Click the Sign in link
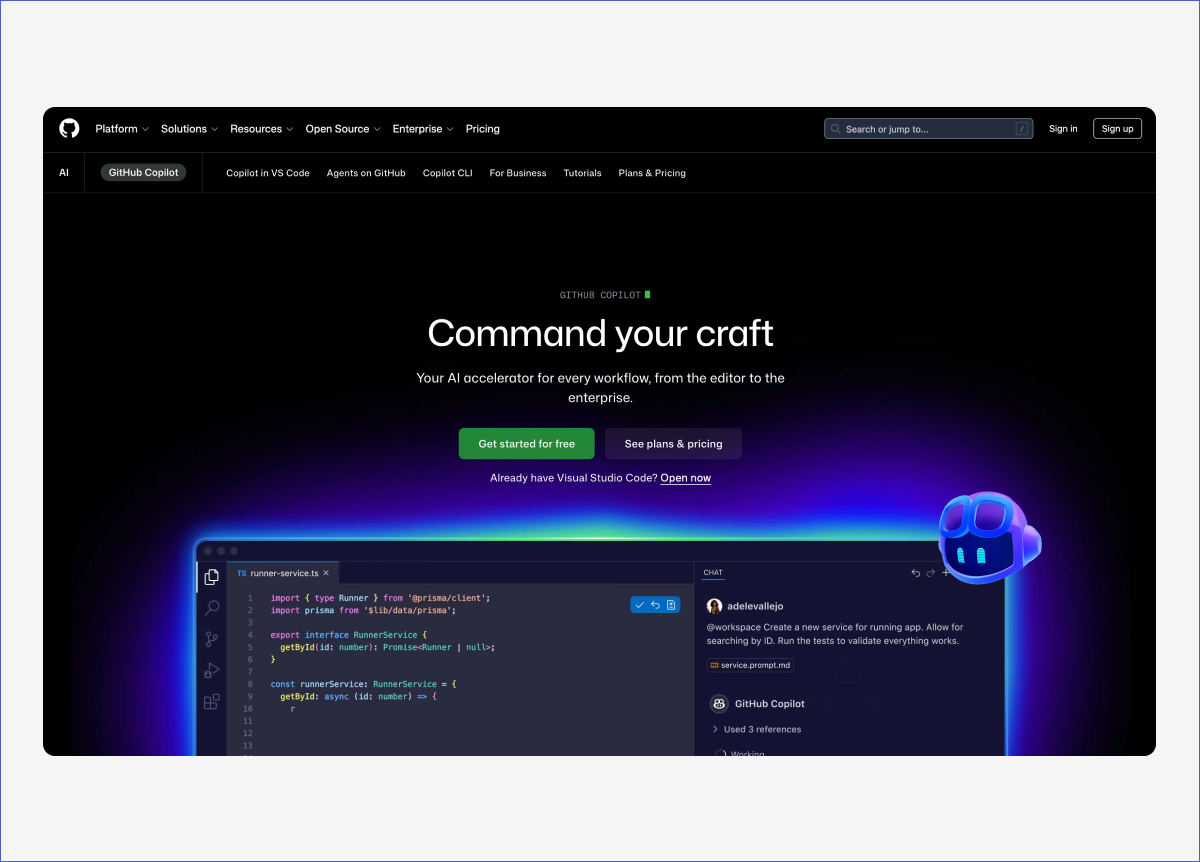This screenshot has height=862, width=1200. 1063,129
